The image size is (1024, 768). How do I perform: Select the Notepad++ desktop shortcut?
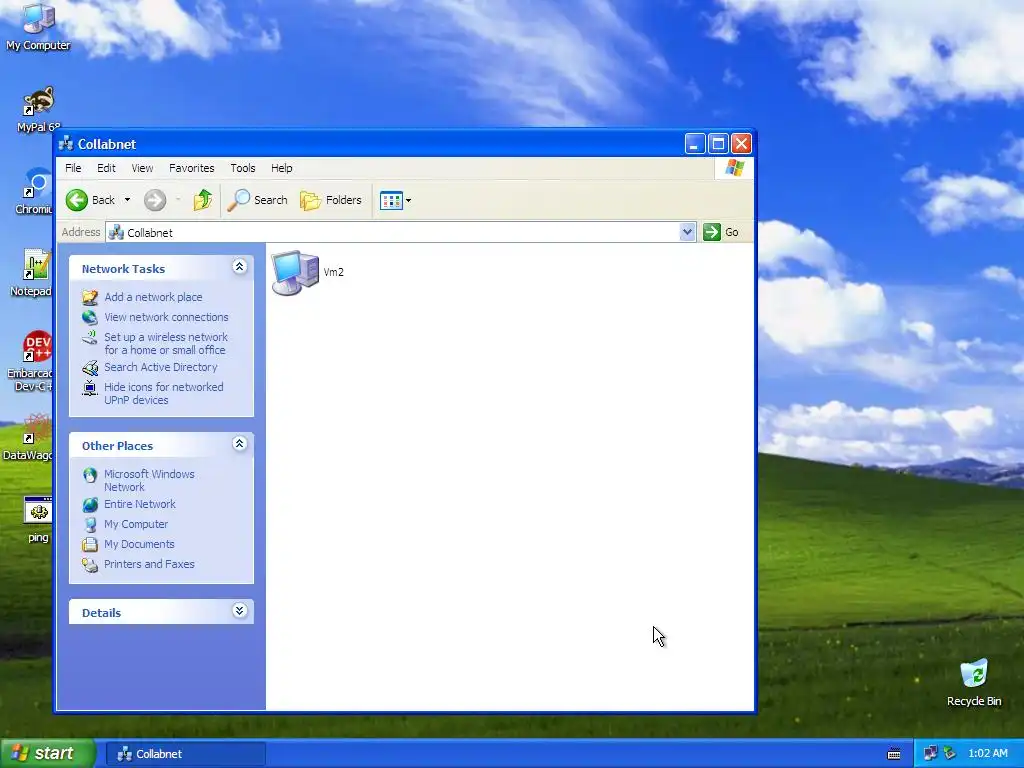pyautogui.click(x=31, y=273)
